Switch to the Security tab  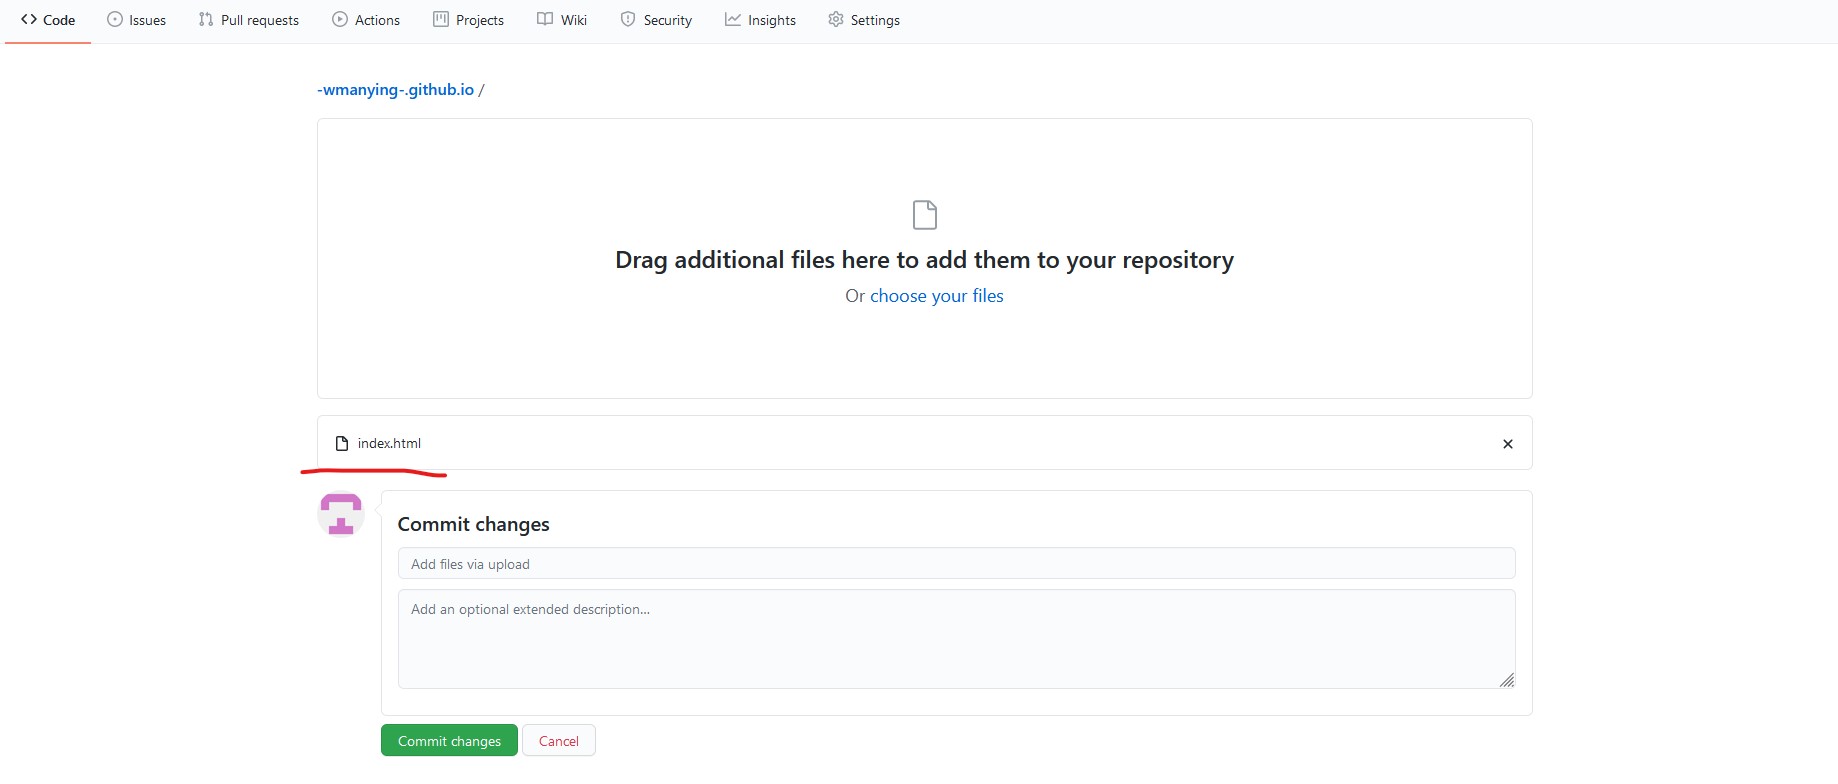click(x=656, y=20)
